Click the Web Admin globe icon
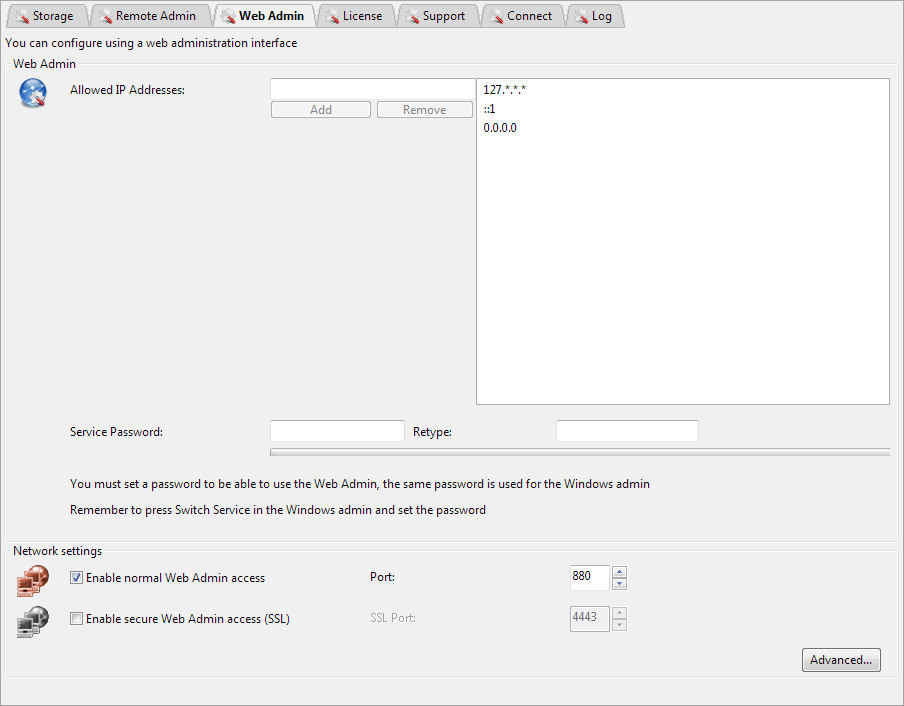Image resolution: width=904 pixels, height=706 pixels. click(x=33, y=93)
